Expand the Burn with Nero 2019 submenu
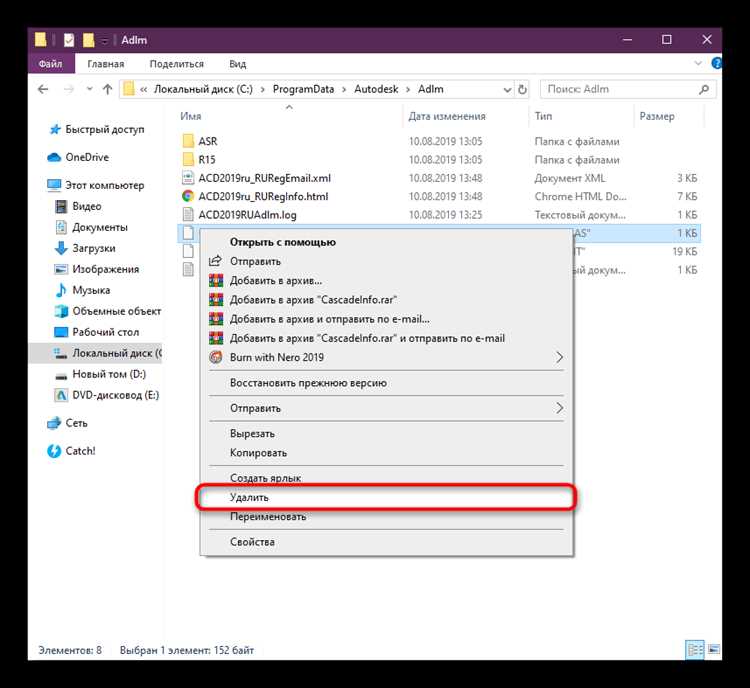 tap(559, 357)
